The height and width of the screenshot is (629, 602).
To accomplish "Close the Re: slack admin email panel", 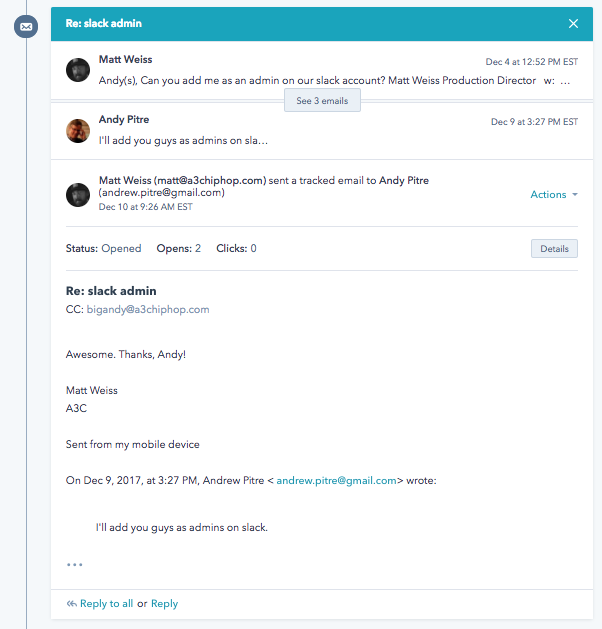I will point(573,24).
